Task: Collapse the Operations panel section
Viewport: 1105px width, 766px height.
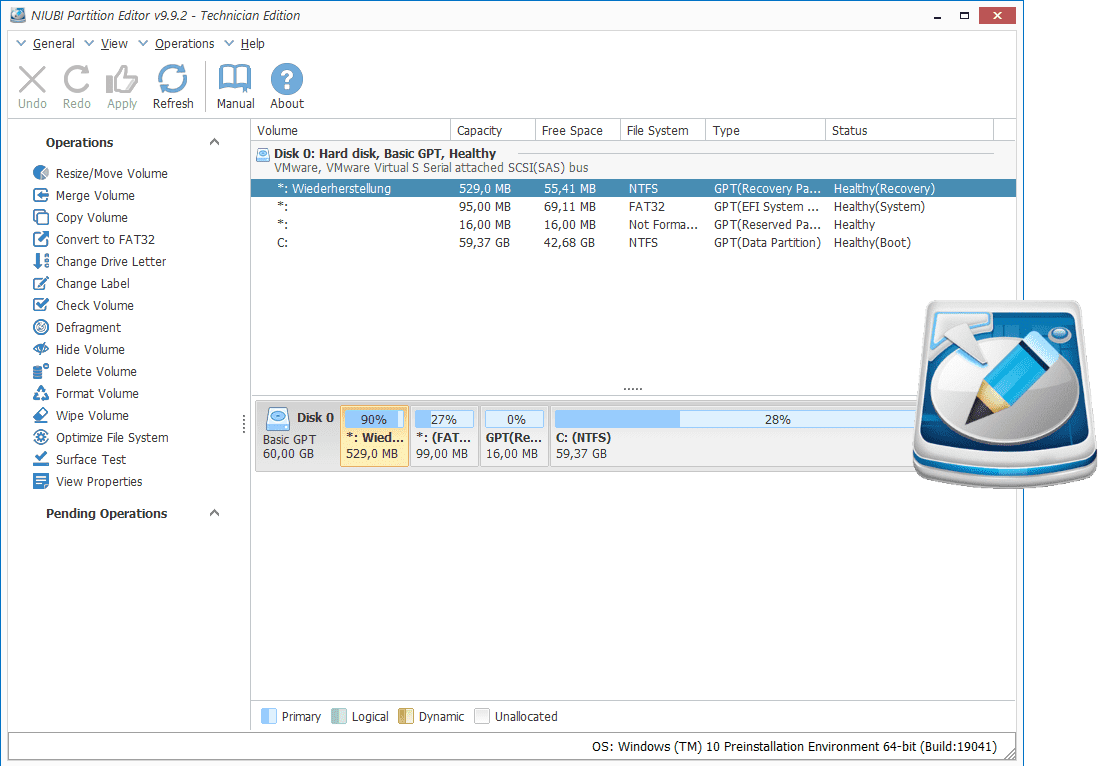Action: pyautogui.click(x=214, y=142)
